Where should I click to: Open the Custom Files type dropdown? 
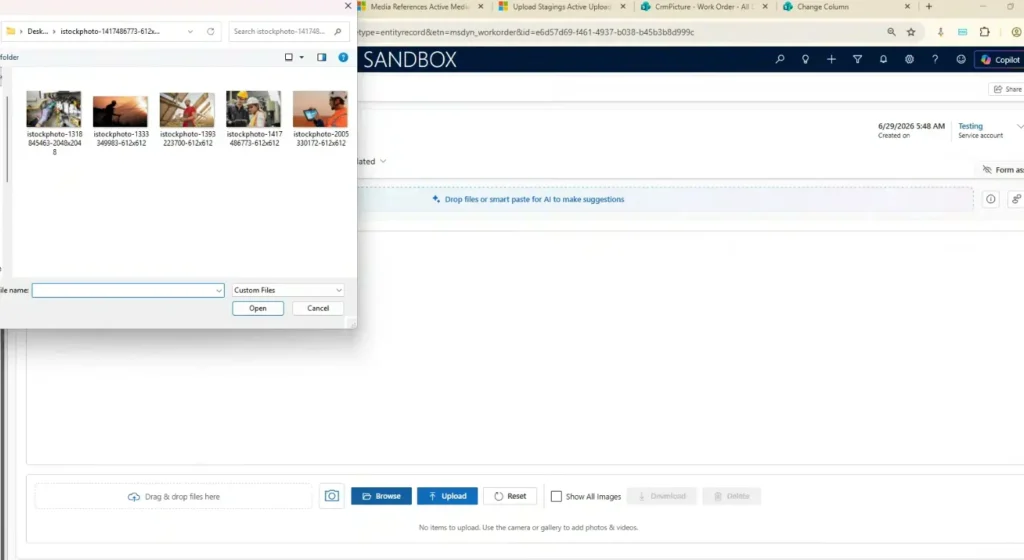point(287,290)
